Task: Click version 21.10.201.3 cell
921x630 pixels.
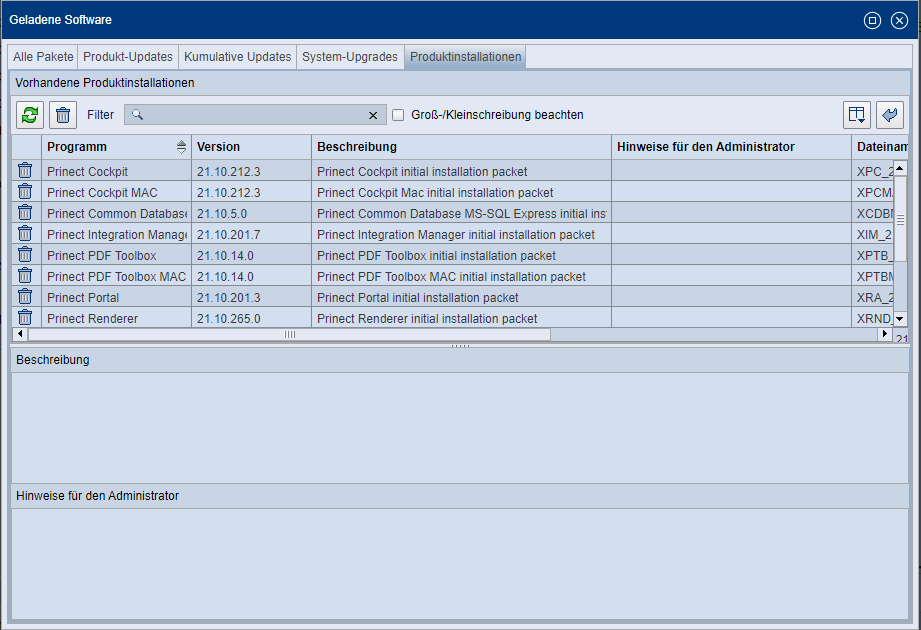Action: click(251, 298)
